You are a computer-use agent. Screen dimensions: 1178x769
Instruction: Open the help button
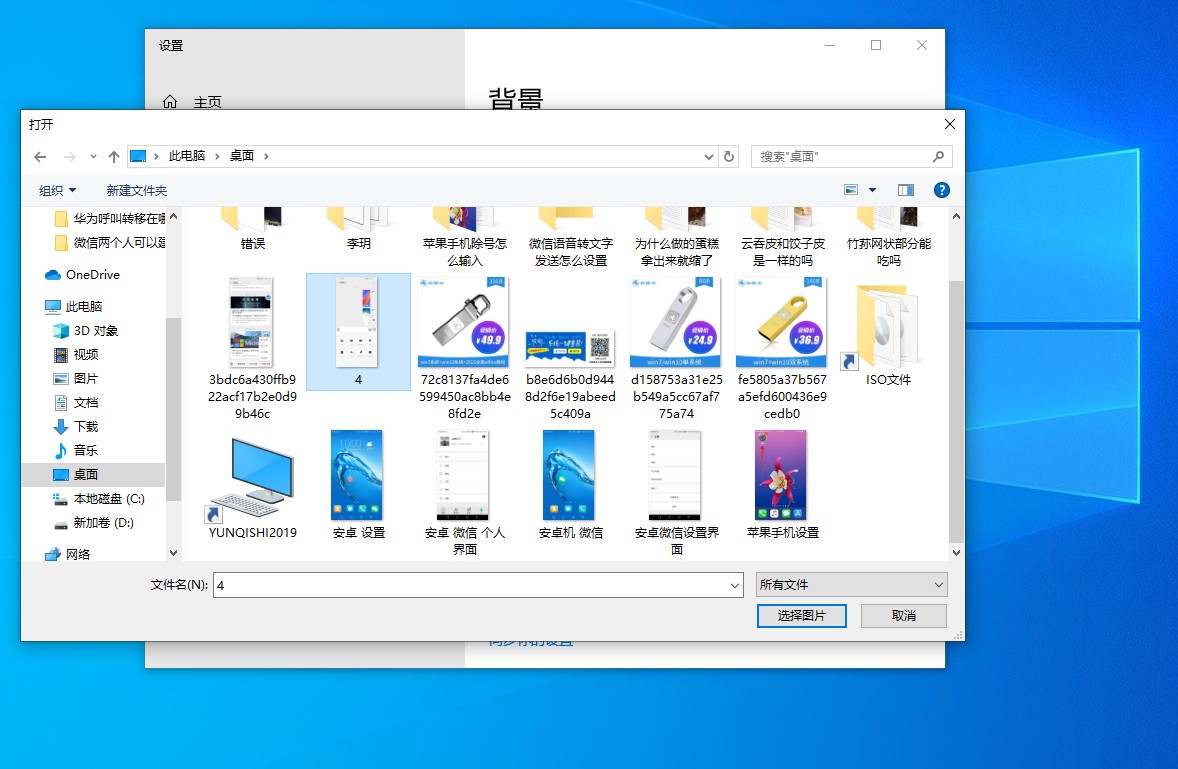click(941, 190)
